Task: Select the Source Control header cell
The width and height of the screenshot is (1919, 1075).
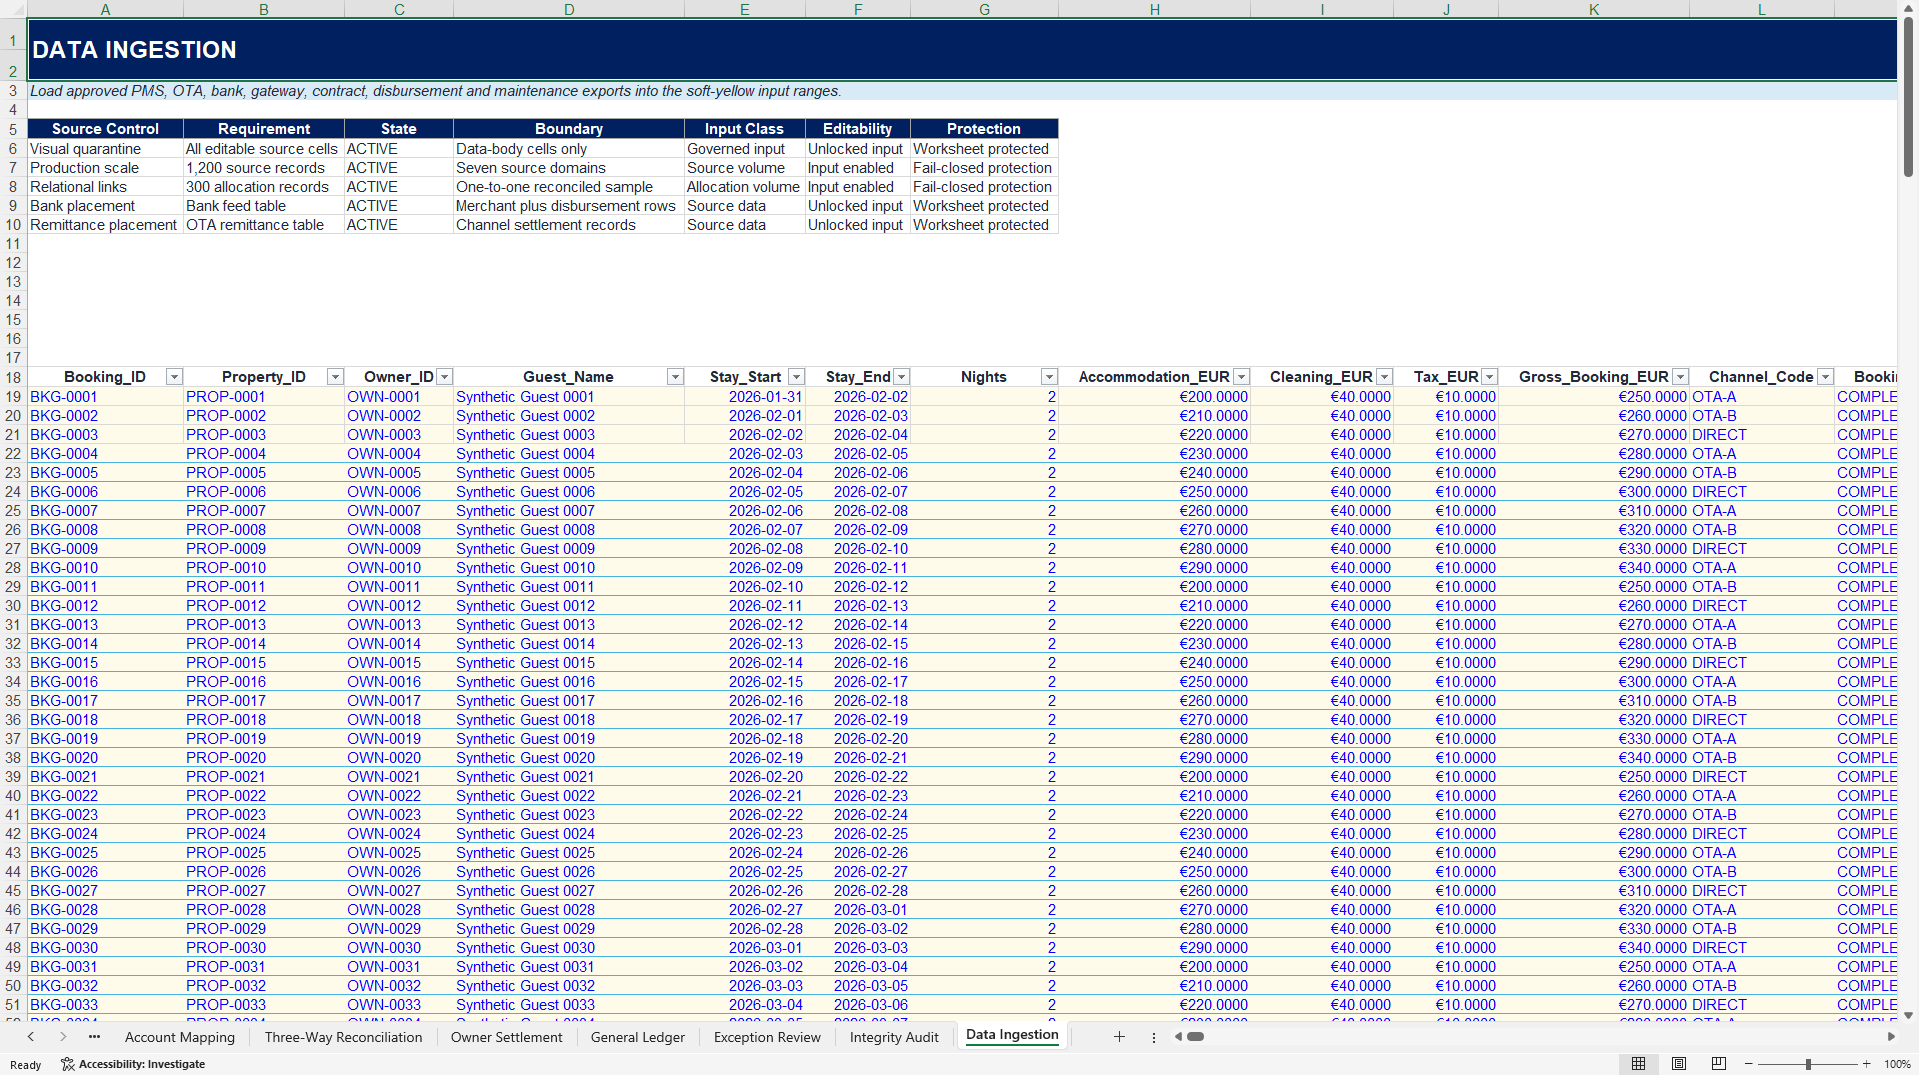Action: [x=105, y=129]
